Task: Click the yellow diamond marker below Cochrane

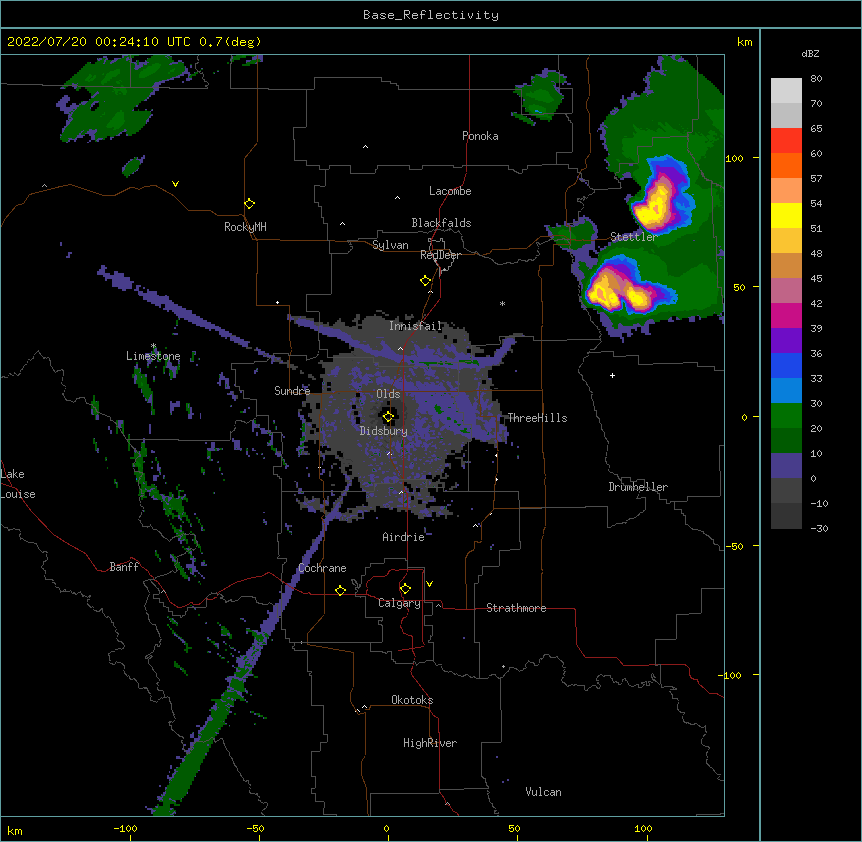Action: [340, 590]
